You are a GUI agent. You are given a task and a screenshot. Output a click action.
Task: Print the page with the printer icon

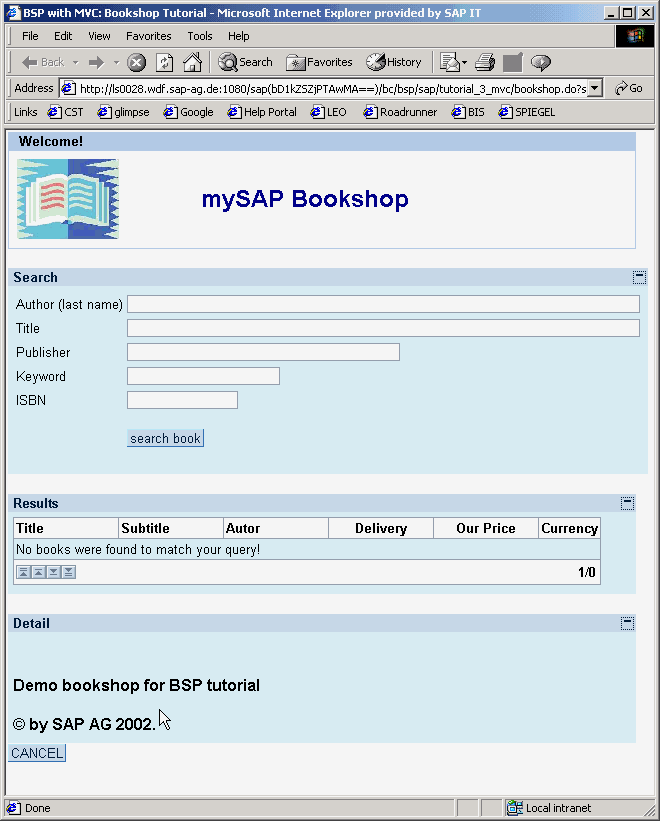coord(485,62)
